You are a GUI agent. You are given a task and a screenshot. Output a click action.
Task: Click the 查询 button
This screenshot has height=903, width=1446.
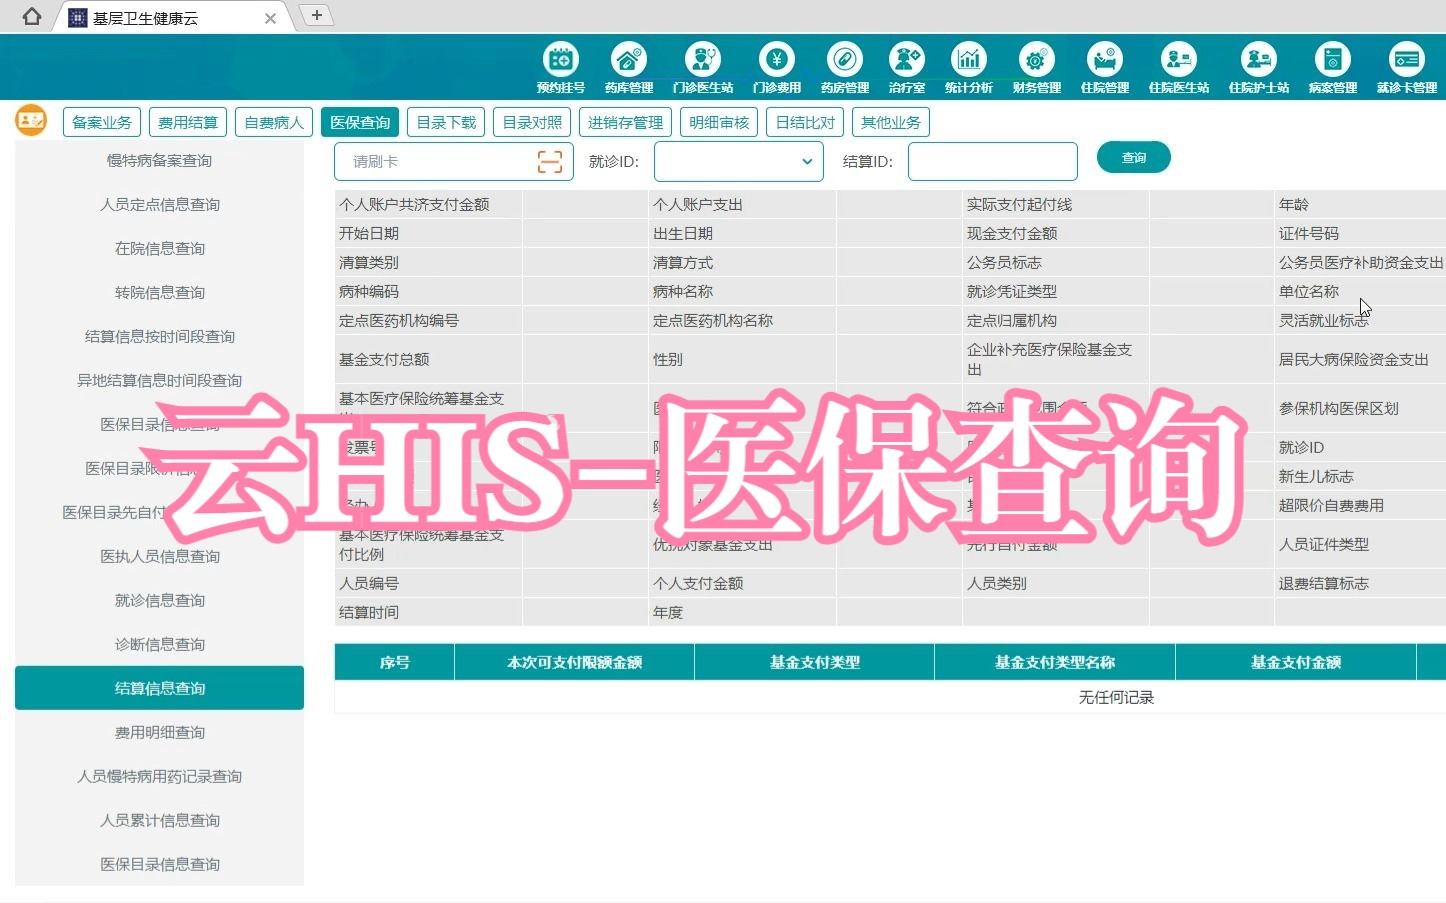click(1133, 157)
